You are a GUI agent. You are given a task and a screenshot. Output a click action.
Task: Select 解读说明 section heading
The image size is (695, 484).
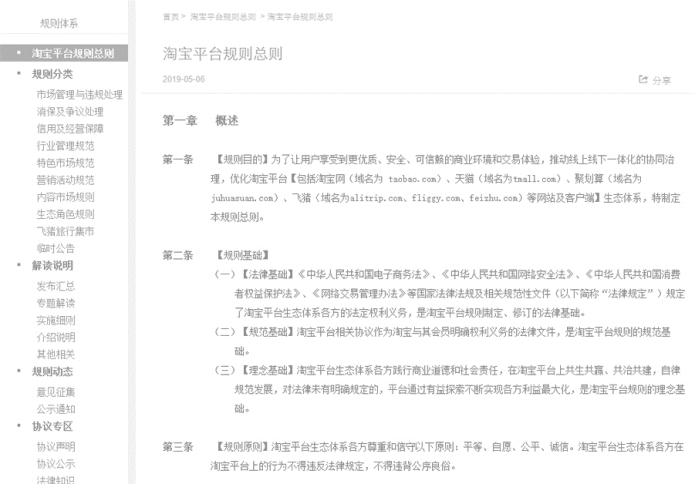(52, 265)
